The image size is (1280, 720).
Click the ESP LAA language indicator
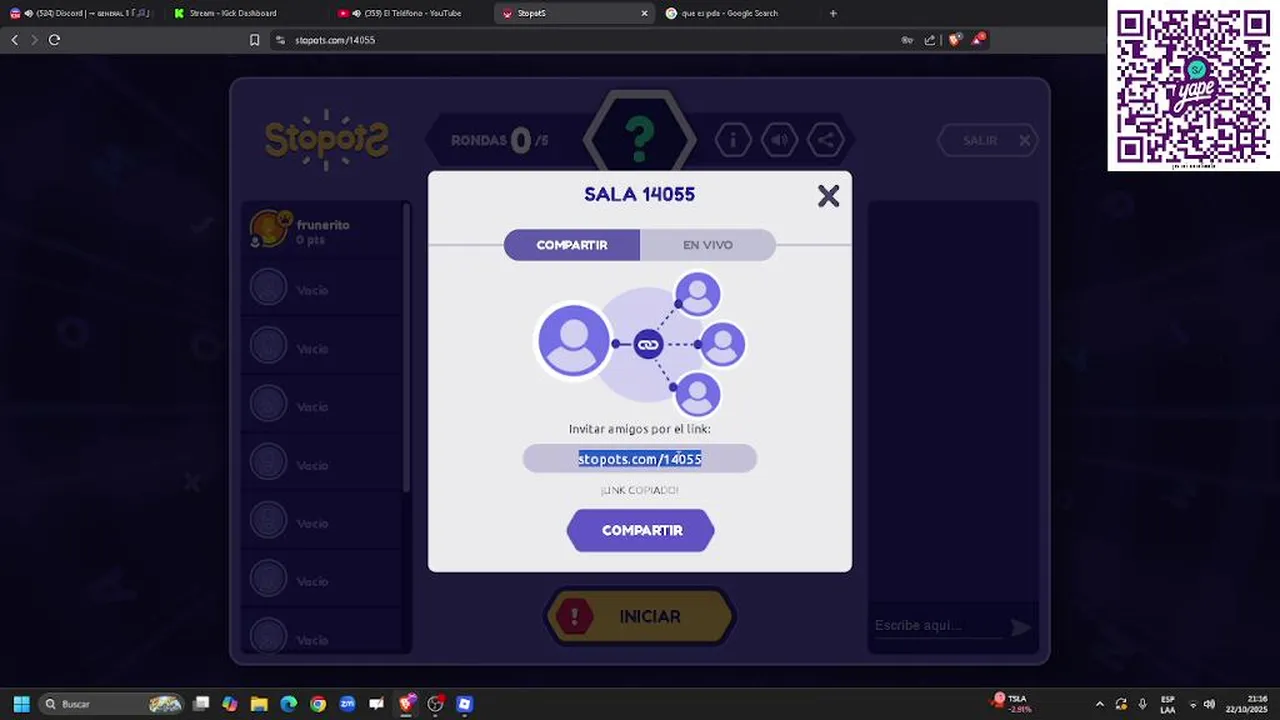pyautogui.click(x=1167, y=704)
